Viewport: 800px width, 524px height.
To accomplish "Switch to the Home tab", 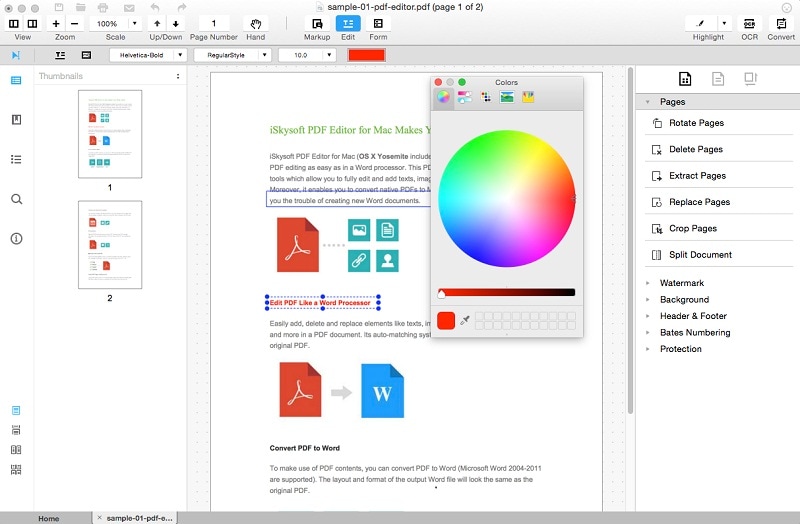I will [x=48, y=518].
